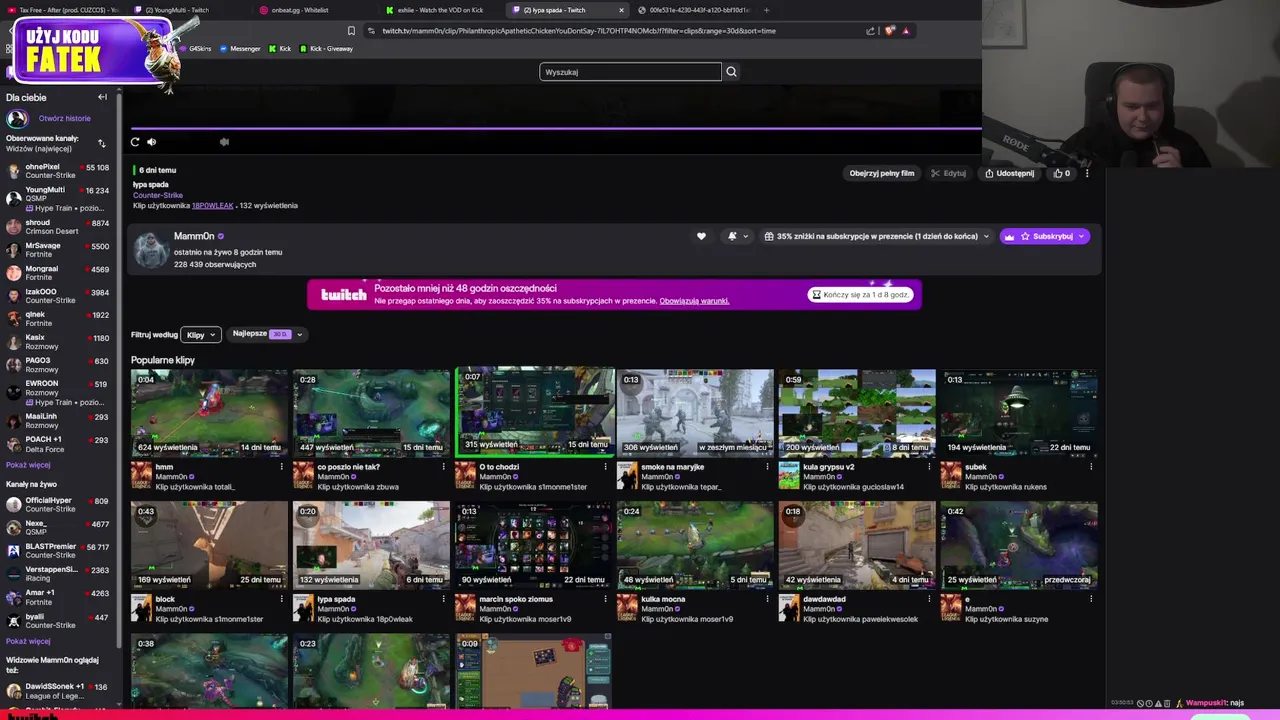Open the clip's three-dot more options
The width and height of the screenshot is (1280, 720).
(x=1087, y=173)
